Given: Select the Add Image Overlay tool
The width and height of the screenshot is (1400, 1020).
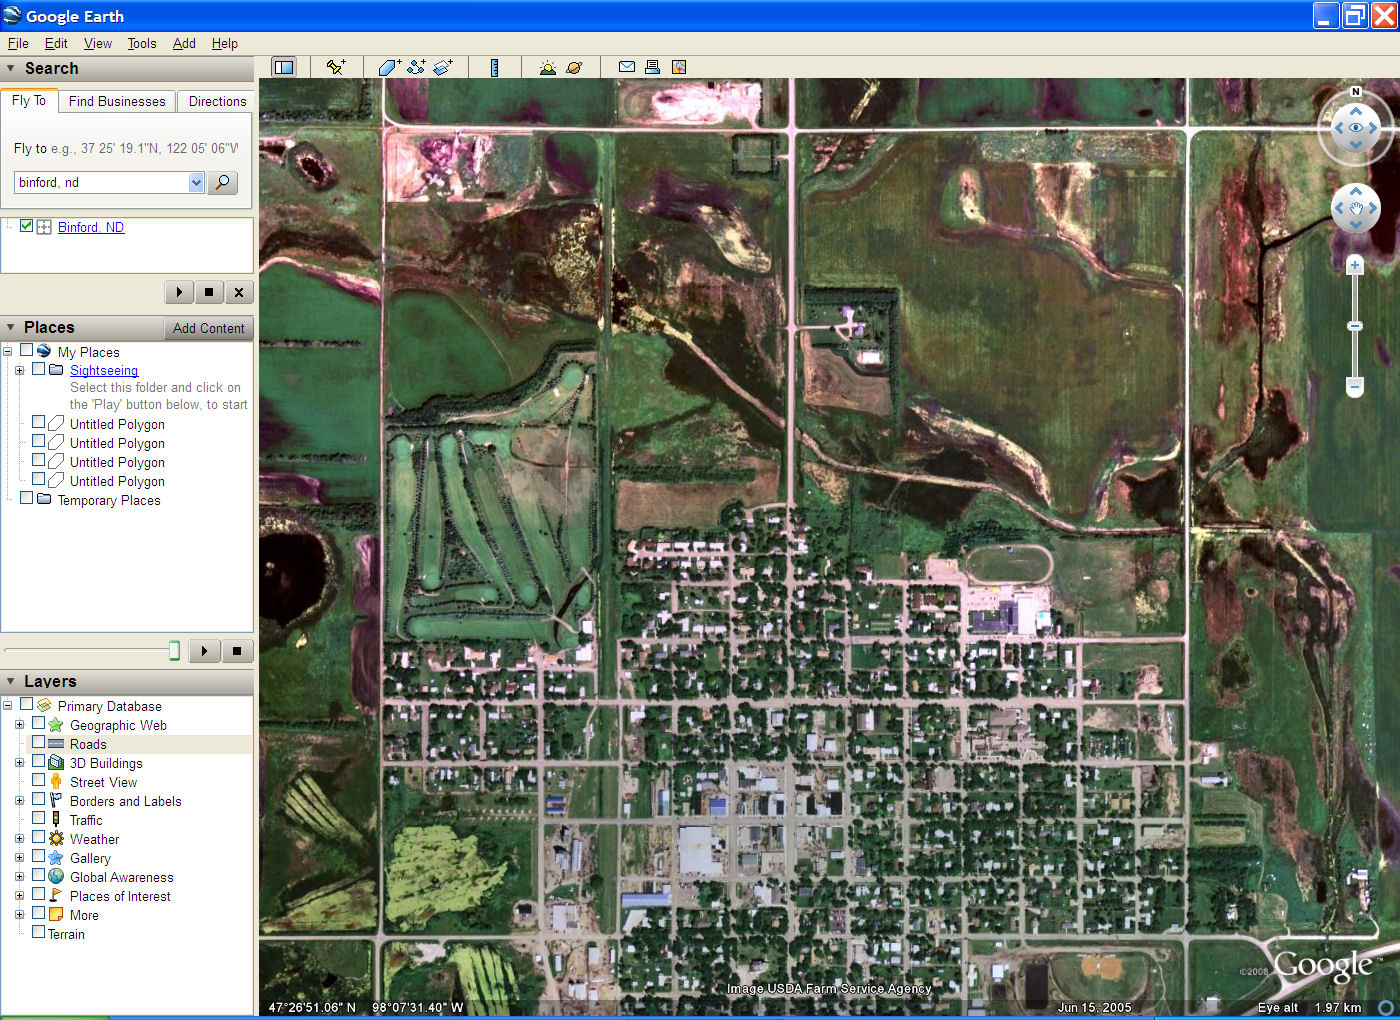Looking at the screenshot, I should 443,67.
